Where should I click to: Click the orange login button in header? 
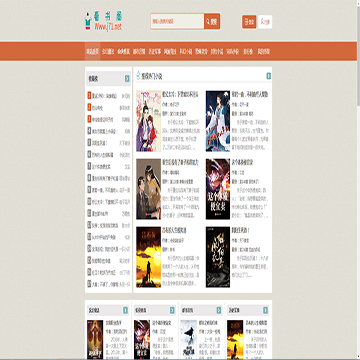pos(249,22)
